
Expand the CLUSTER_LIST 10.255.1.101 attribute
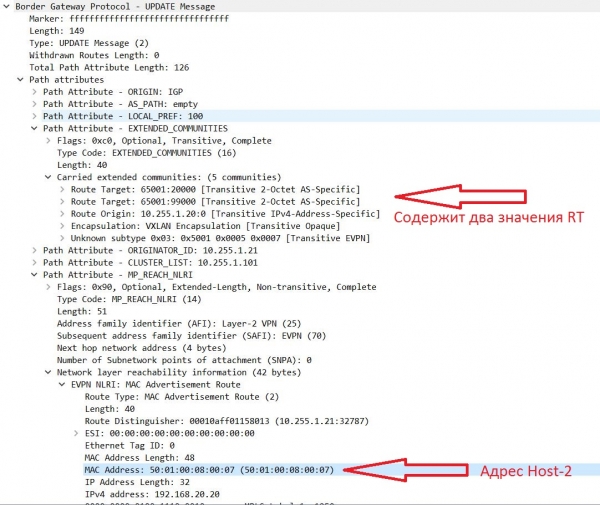click(x=35, y=262)
